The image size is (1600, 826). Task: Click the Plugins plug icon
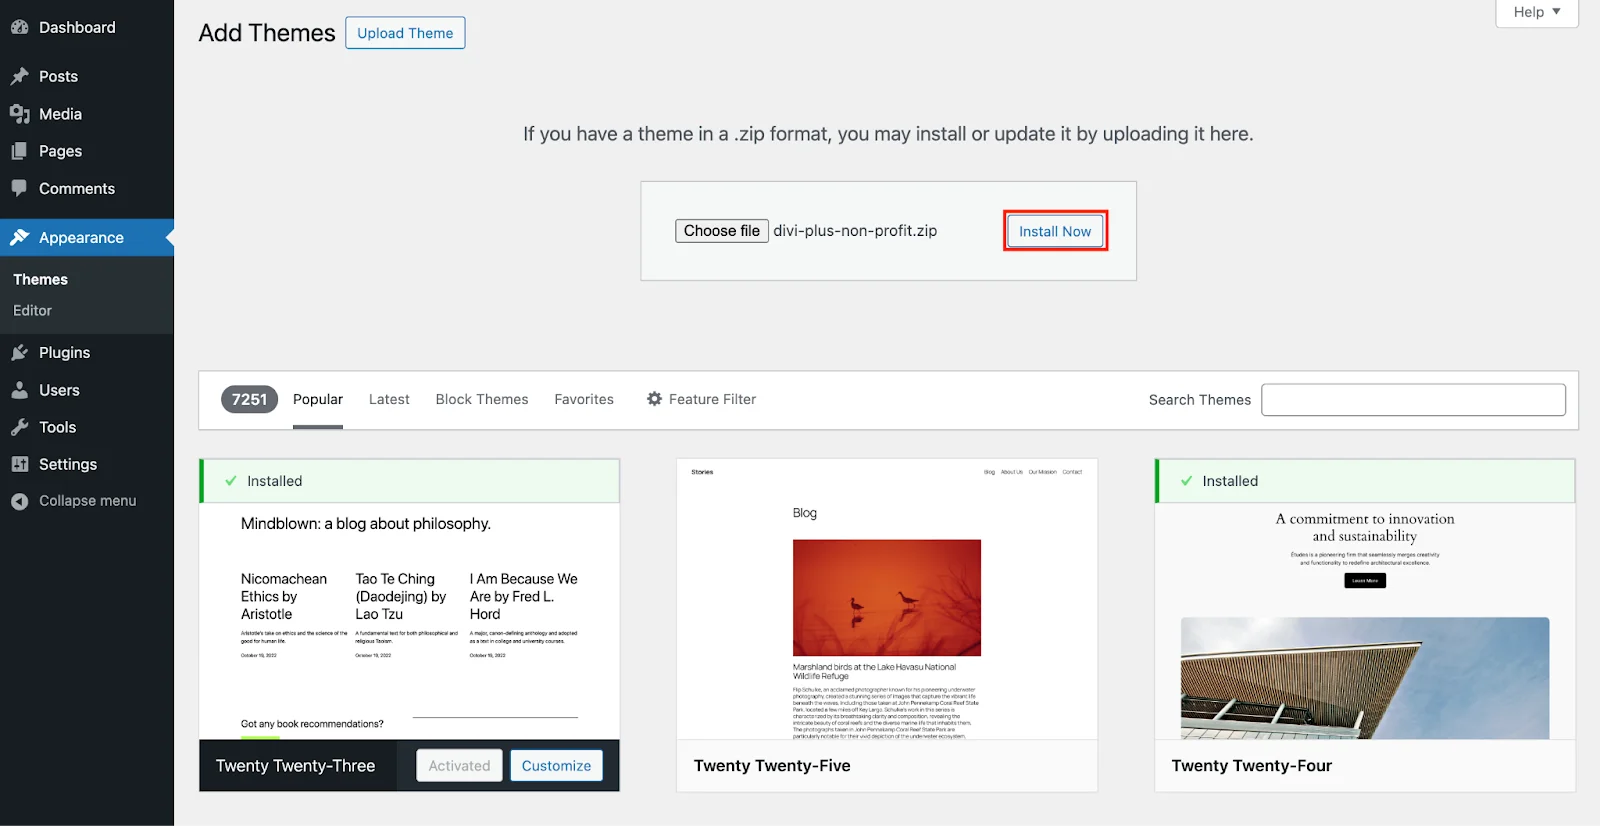19,353
